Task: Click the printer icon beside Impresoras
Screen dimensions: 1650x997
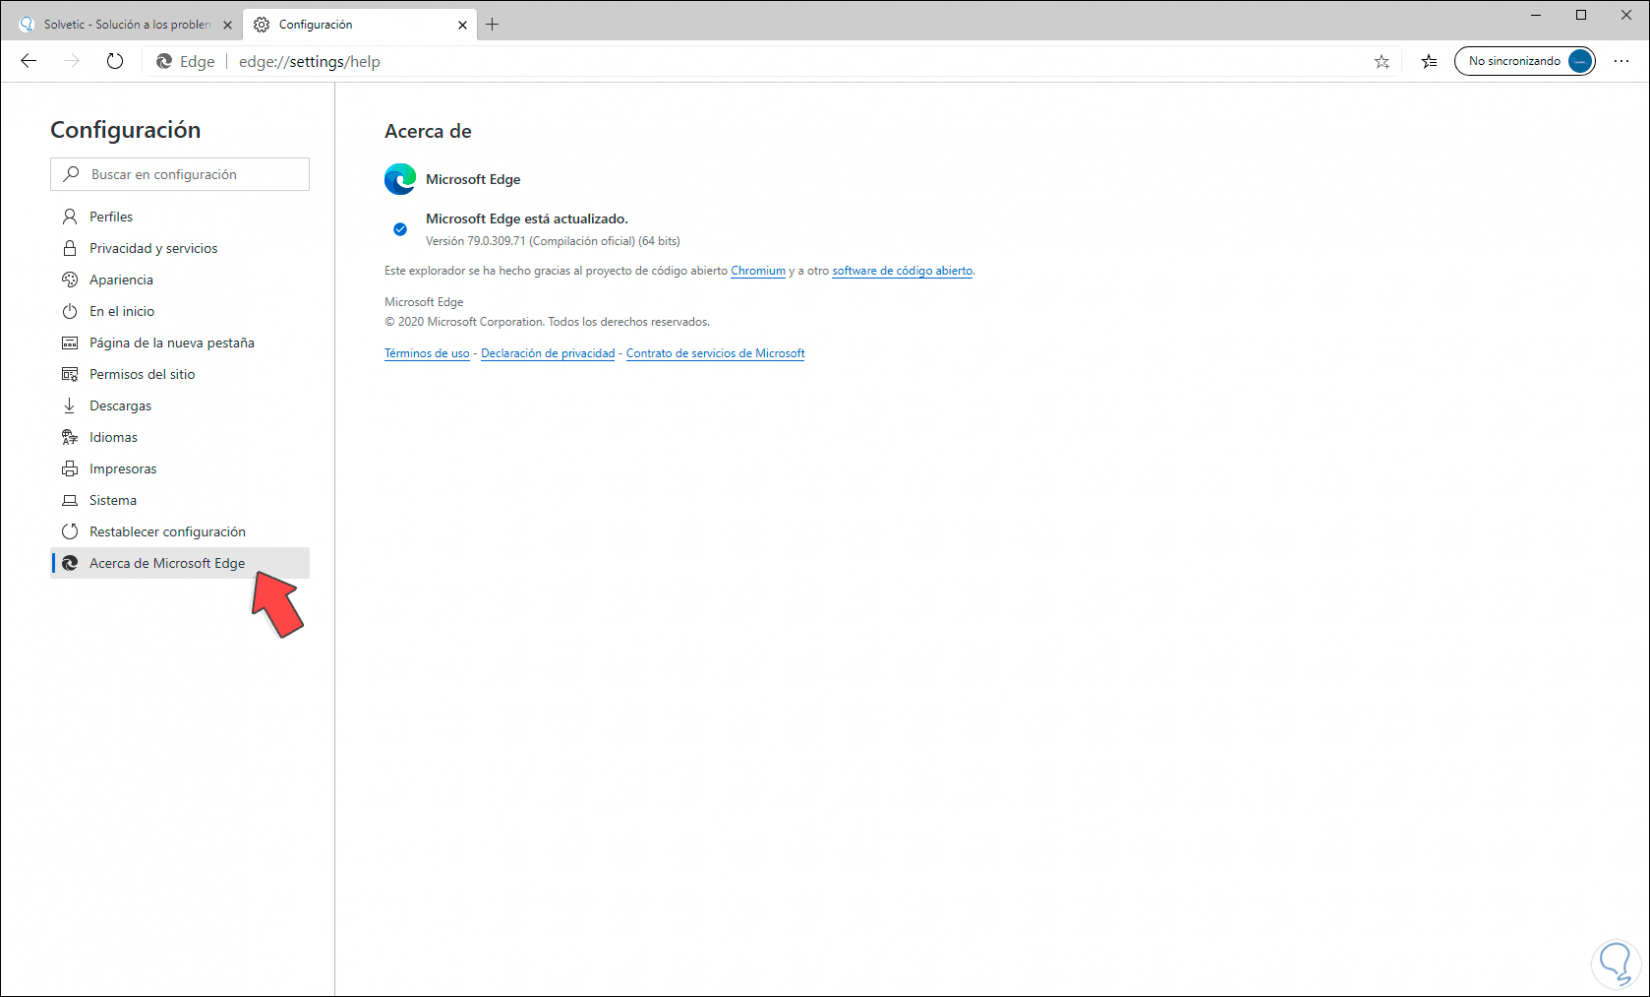Action: [x=70, y=468]
